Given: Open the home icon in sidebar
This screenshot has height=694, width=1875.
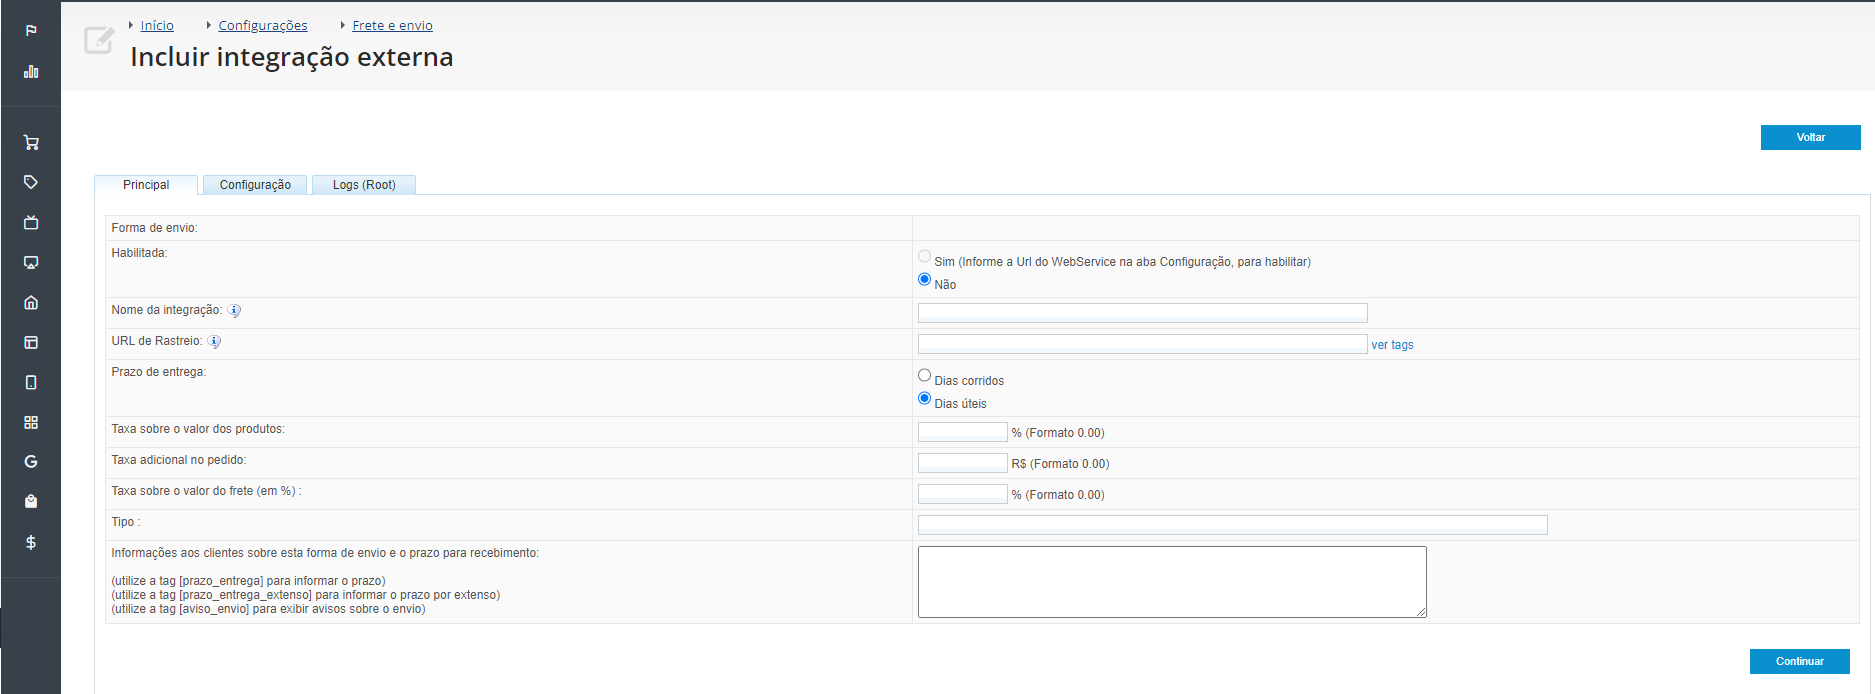Looking at the screenshot, I should 31,302.
